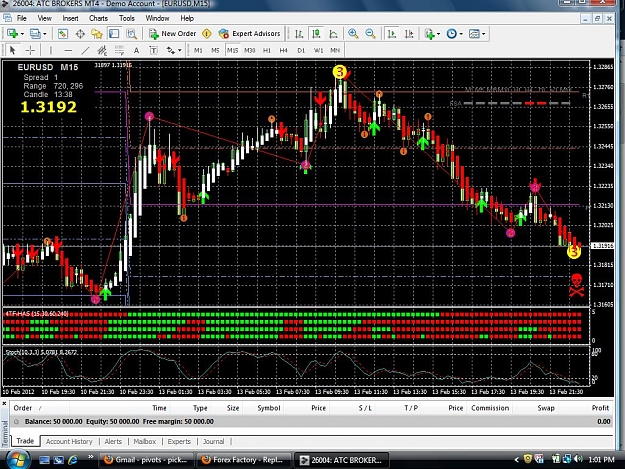The height and width of the screenshot is (469, 625).
Task: Open the Window menu
Action: (157, 18)
